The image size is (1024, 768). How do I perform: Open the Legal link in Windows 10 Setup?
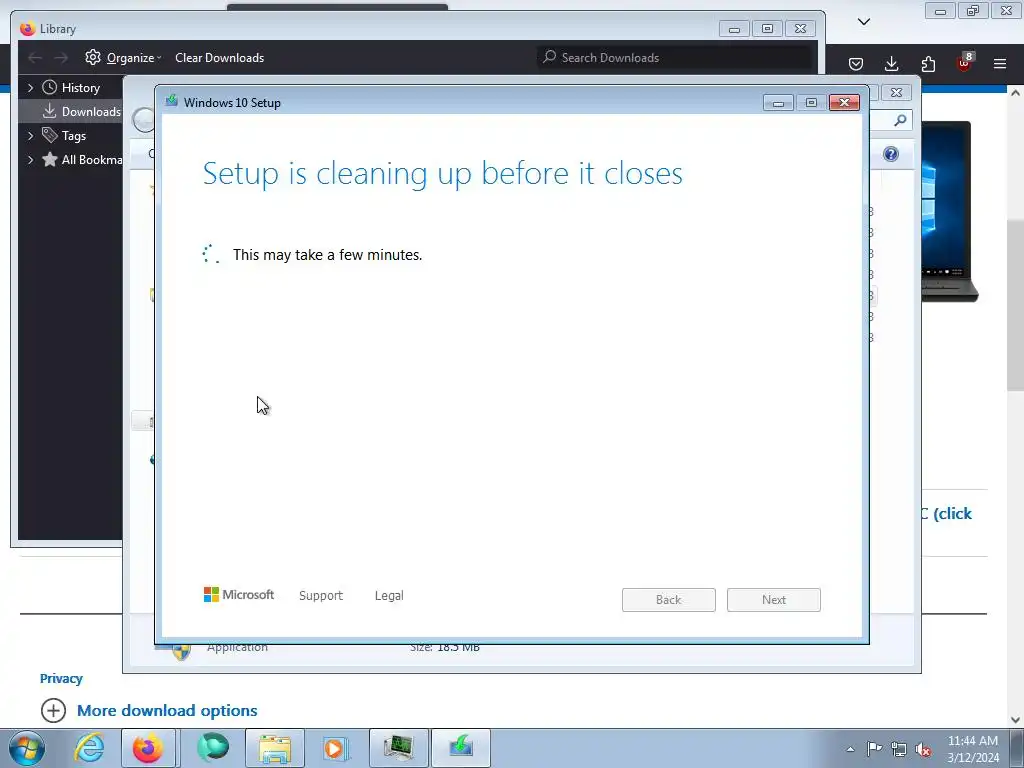[389, 596]
